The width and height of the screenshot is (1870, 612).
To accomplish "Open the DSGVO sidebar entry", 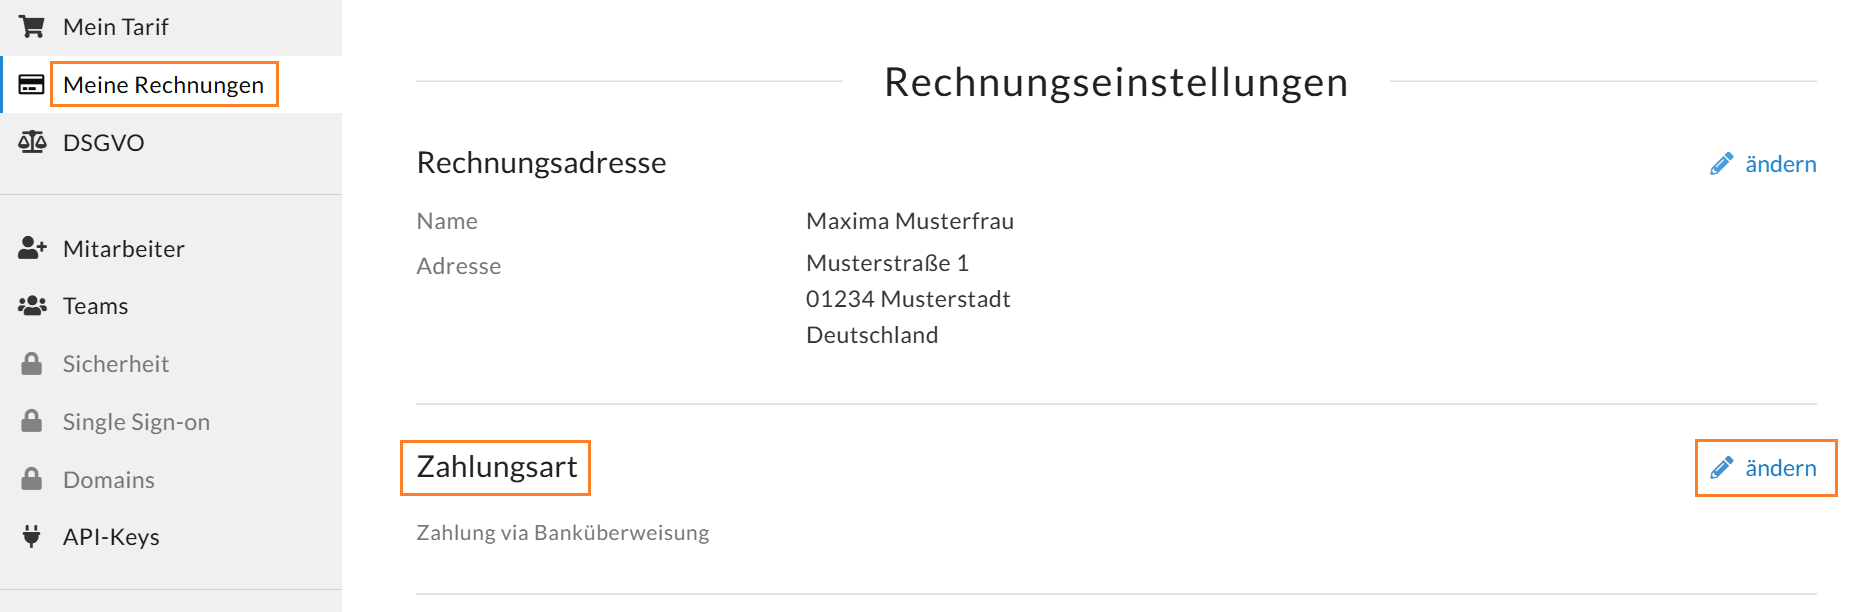I will tap(171, 142).
